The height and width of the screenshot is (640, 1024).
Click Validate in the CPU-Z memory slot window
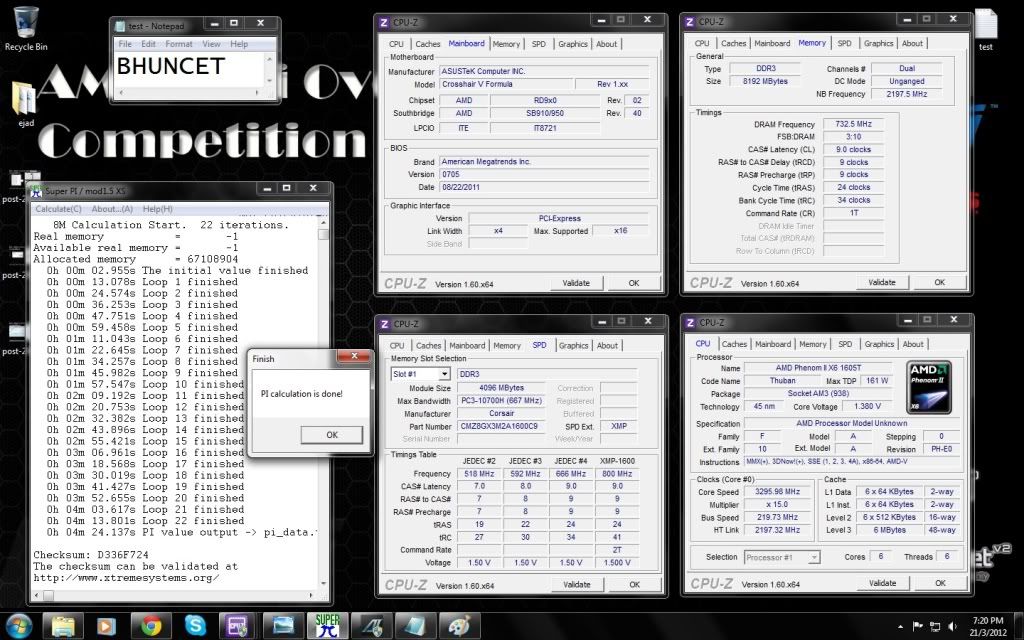coord(577,584)
